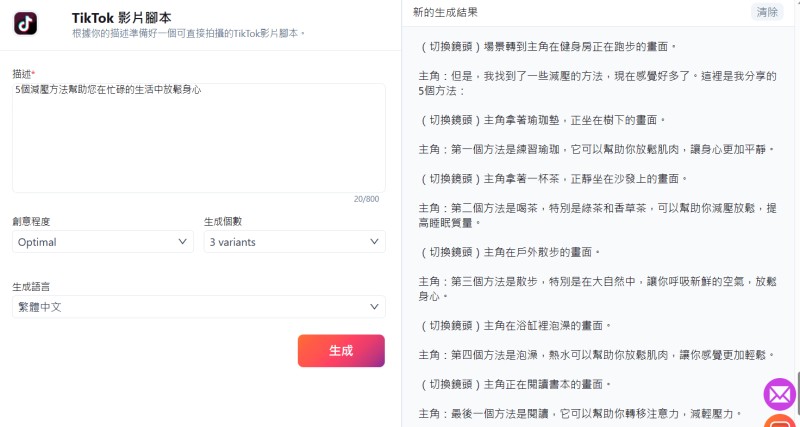Click the line about 第一個方法是練習瑜珈
The image size is (800, 427).
[597, 149]
